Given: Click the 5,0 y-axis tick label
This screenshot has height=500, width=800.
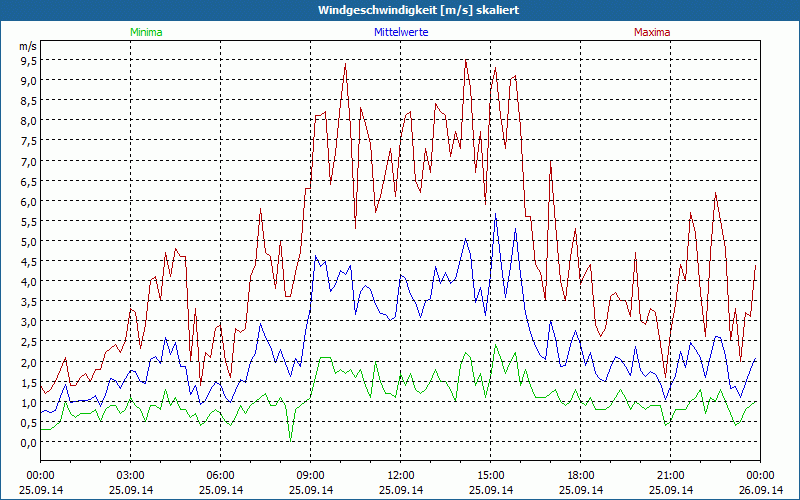Looking at the screenshot, I should tap(28, 241).
